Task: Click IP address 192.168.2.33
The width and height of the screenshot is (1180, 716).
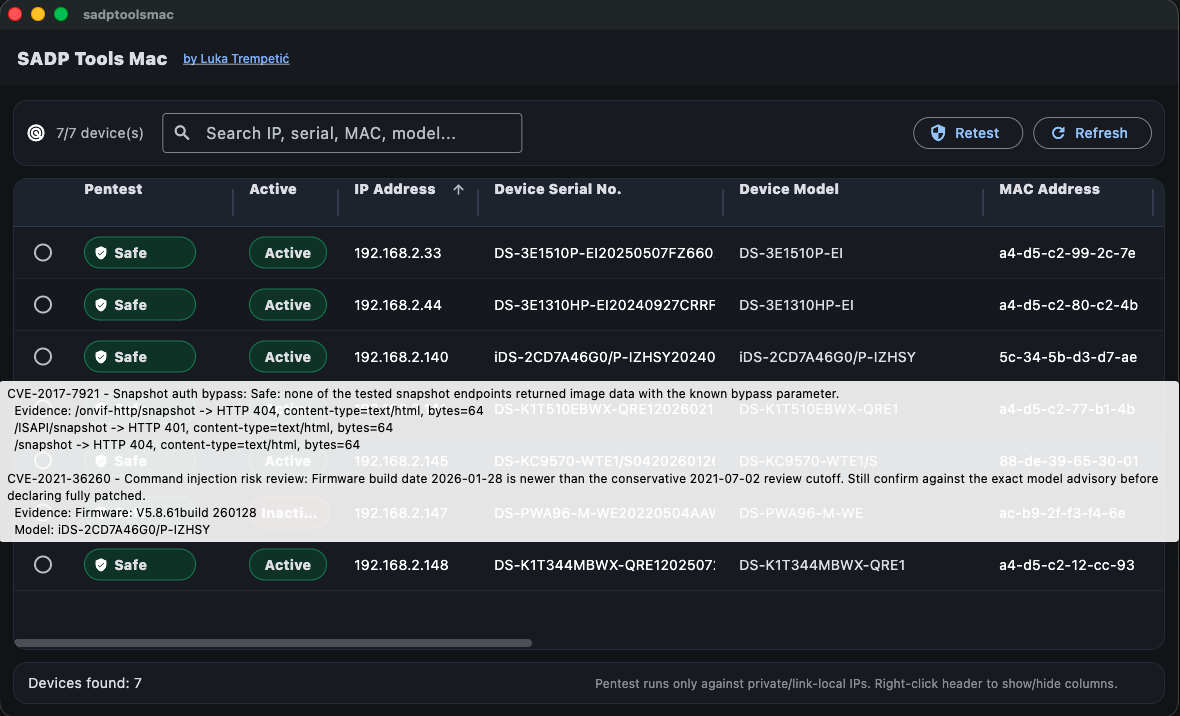Action: click(397, 253)
